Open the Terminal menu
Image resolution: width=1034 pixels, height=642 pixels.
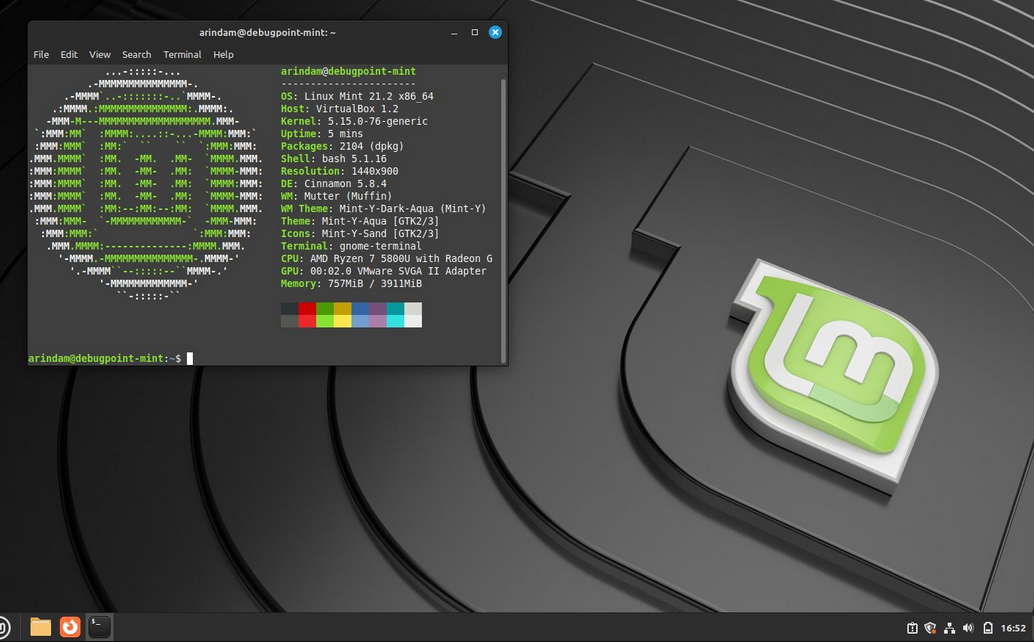pyautogui.click(x=182, y=55)
